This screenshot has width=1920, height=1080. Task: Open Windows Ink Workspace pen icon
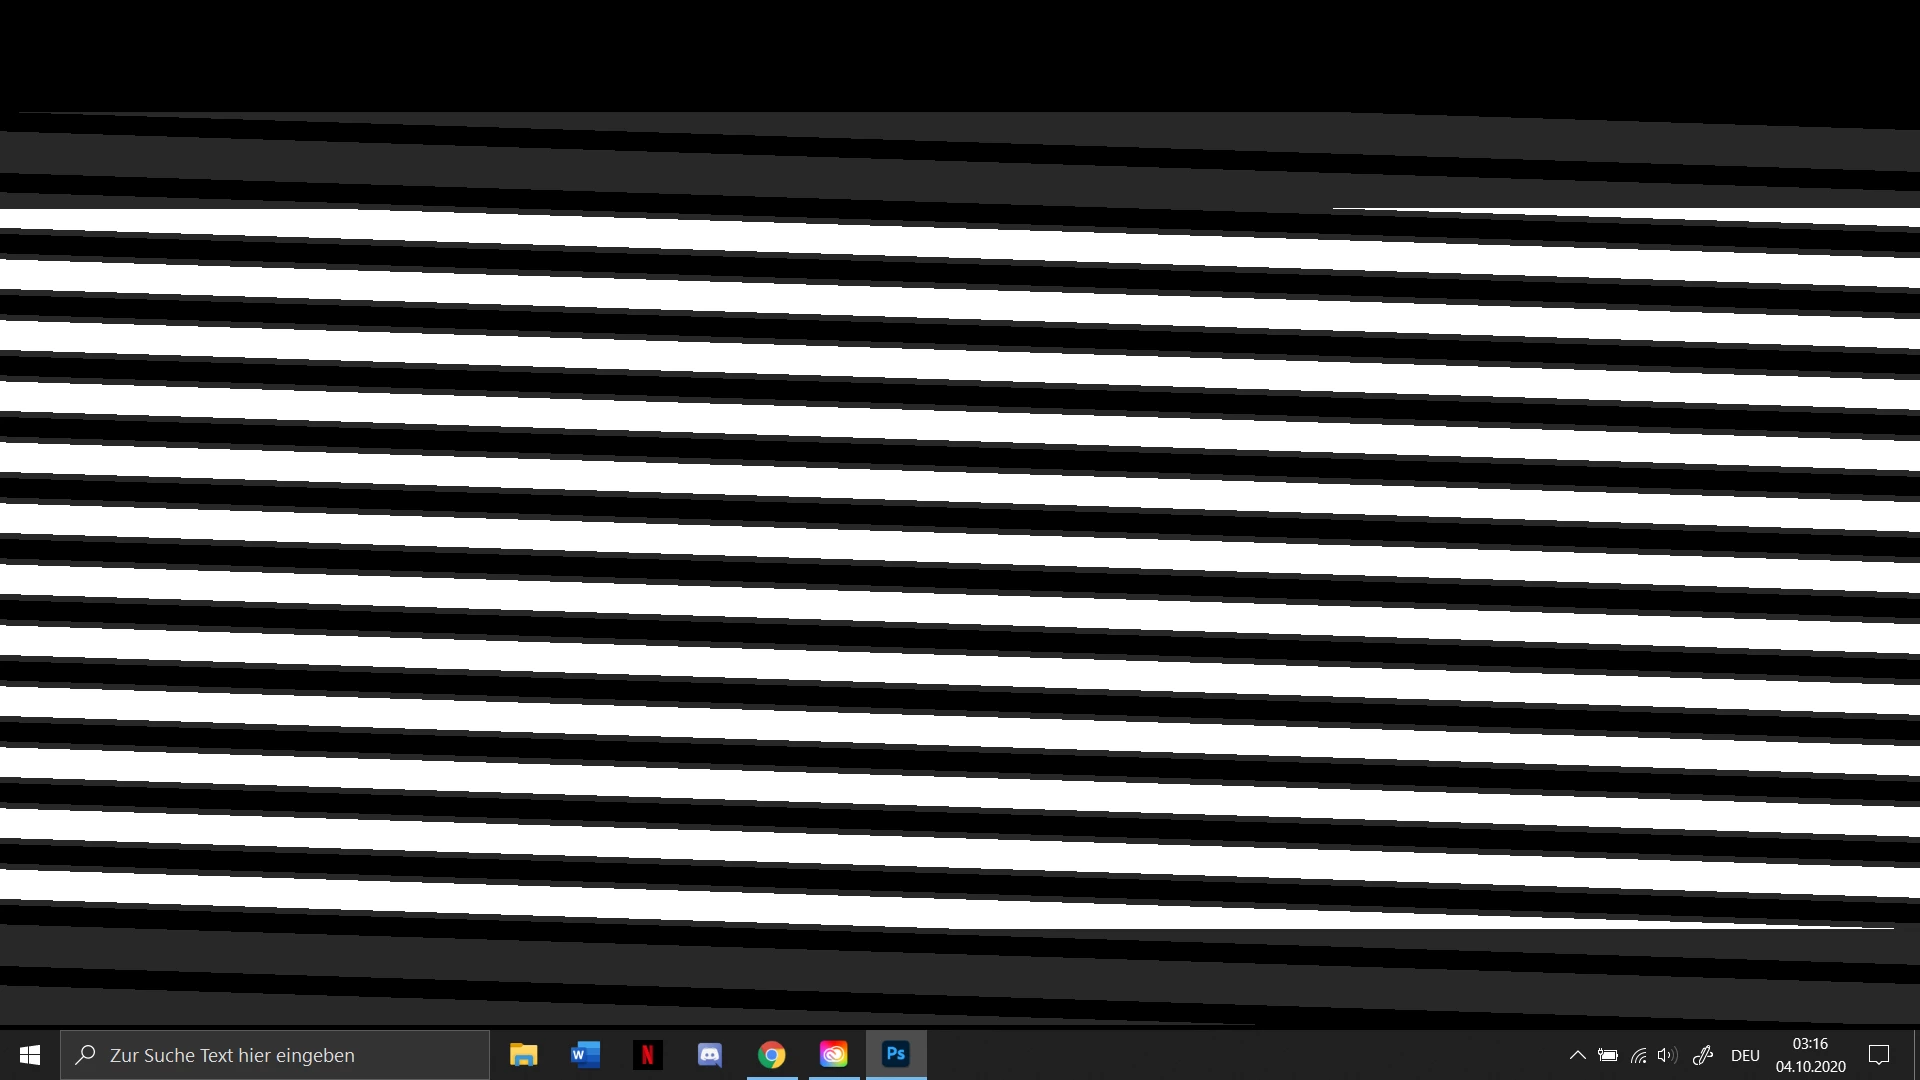(x=1703, y=1055)
